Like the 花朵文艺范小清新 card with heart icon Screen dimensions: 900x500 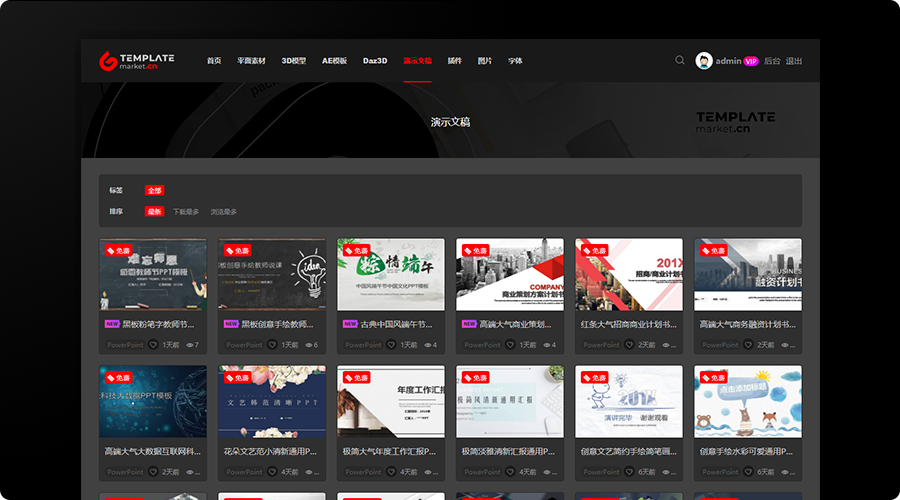[x=272, y=472]
